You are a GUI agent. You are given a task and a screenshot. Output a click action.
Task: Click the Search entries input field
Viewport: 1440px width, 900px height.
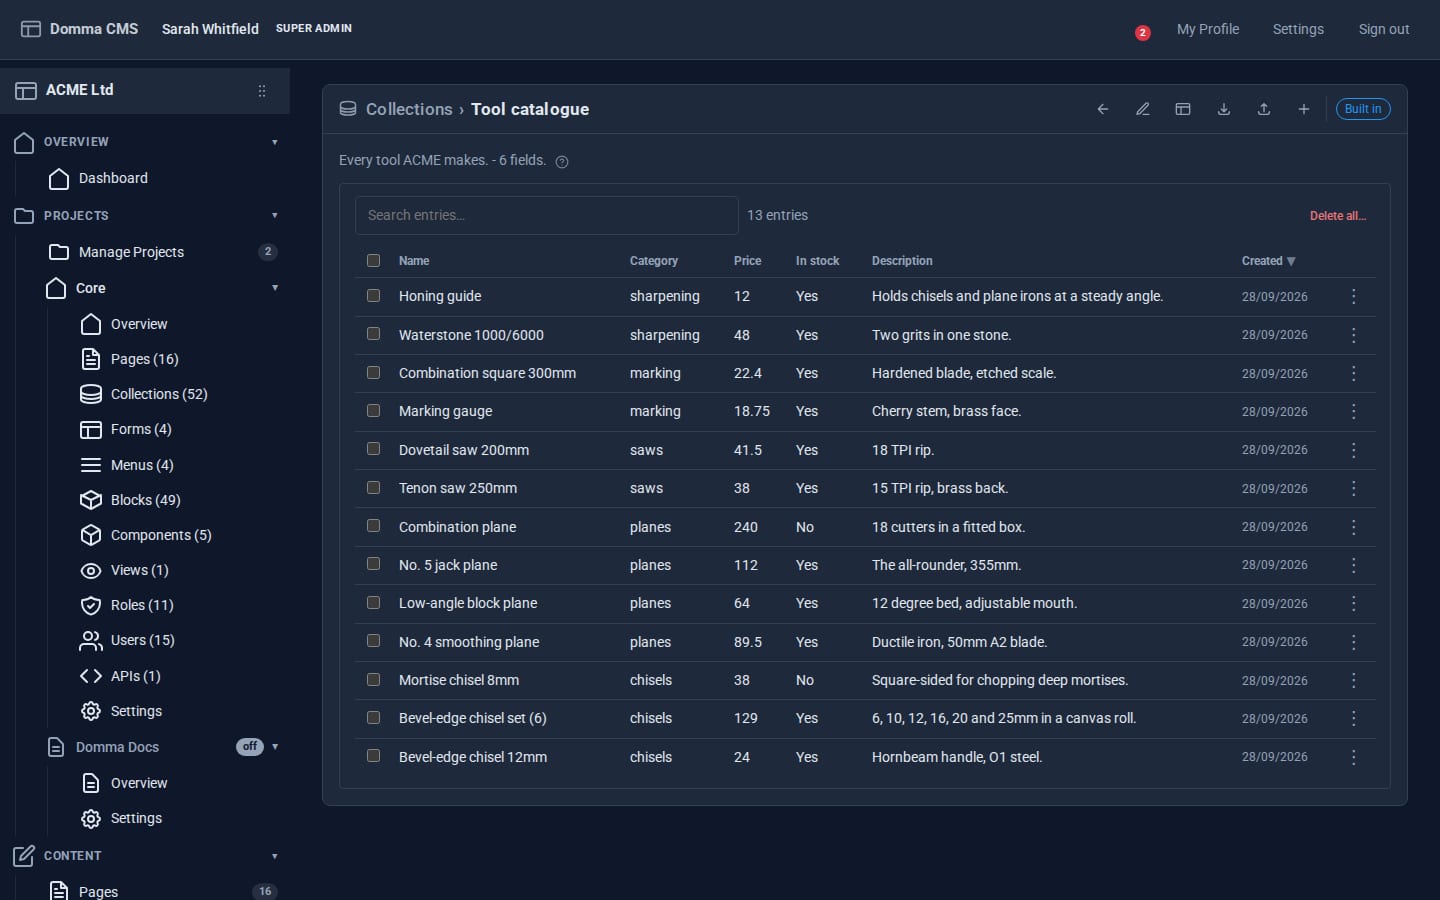(x=547, y=215)
